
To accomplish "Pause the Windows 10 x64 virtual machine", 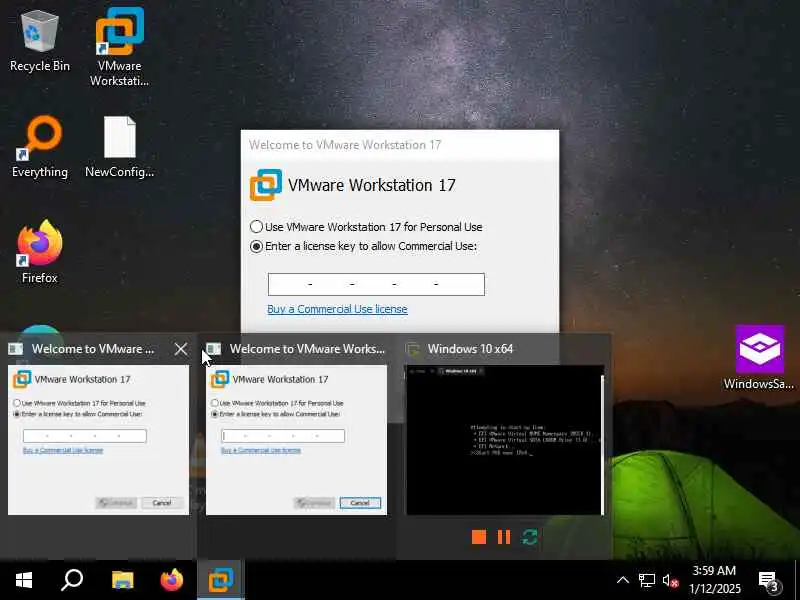I will click(x=504, y=537).
